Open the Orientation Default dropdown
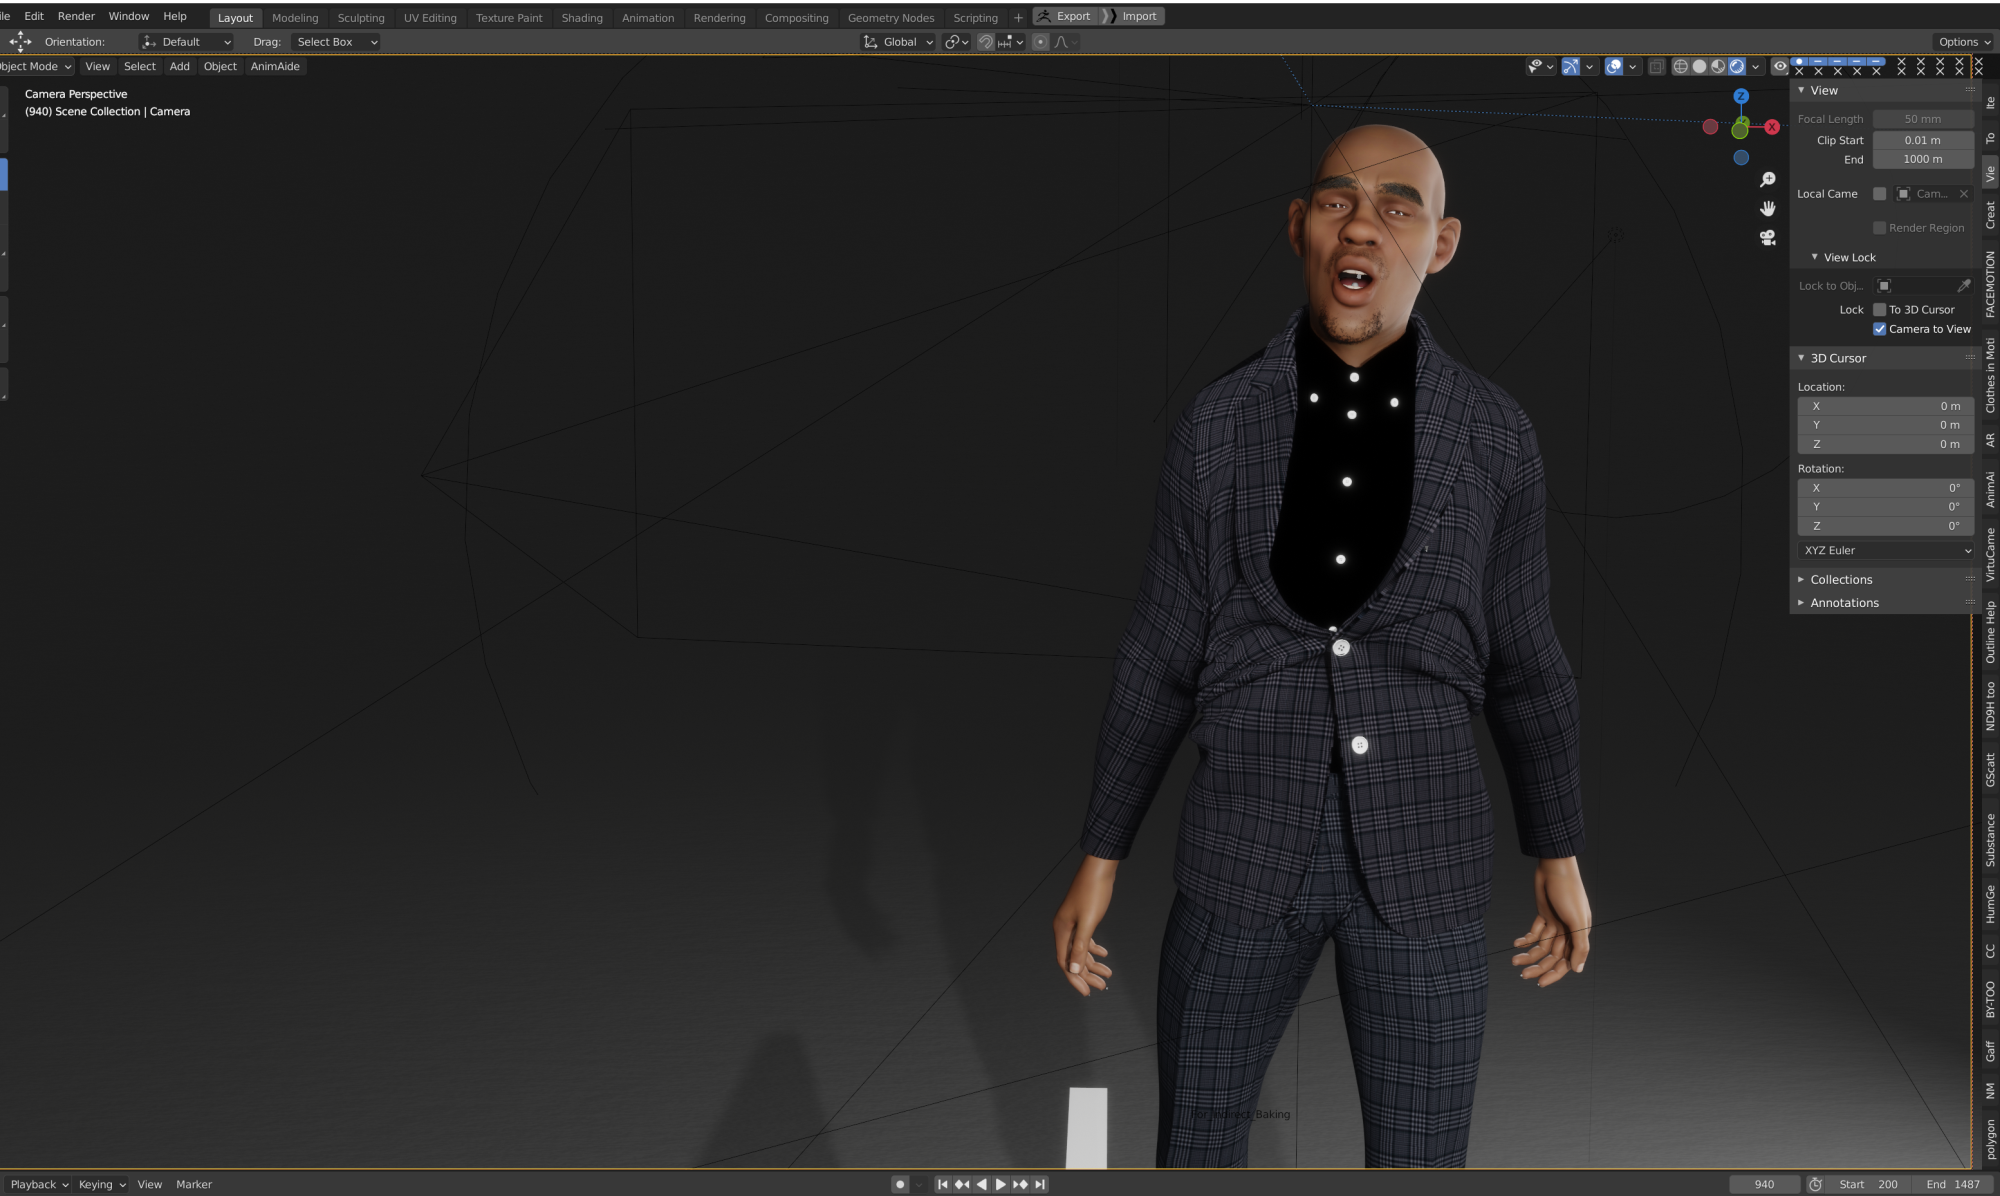Screen dimensions: 2000x1196 187,42
